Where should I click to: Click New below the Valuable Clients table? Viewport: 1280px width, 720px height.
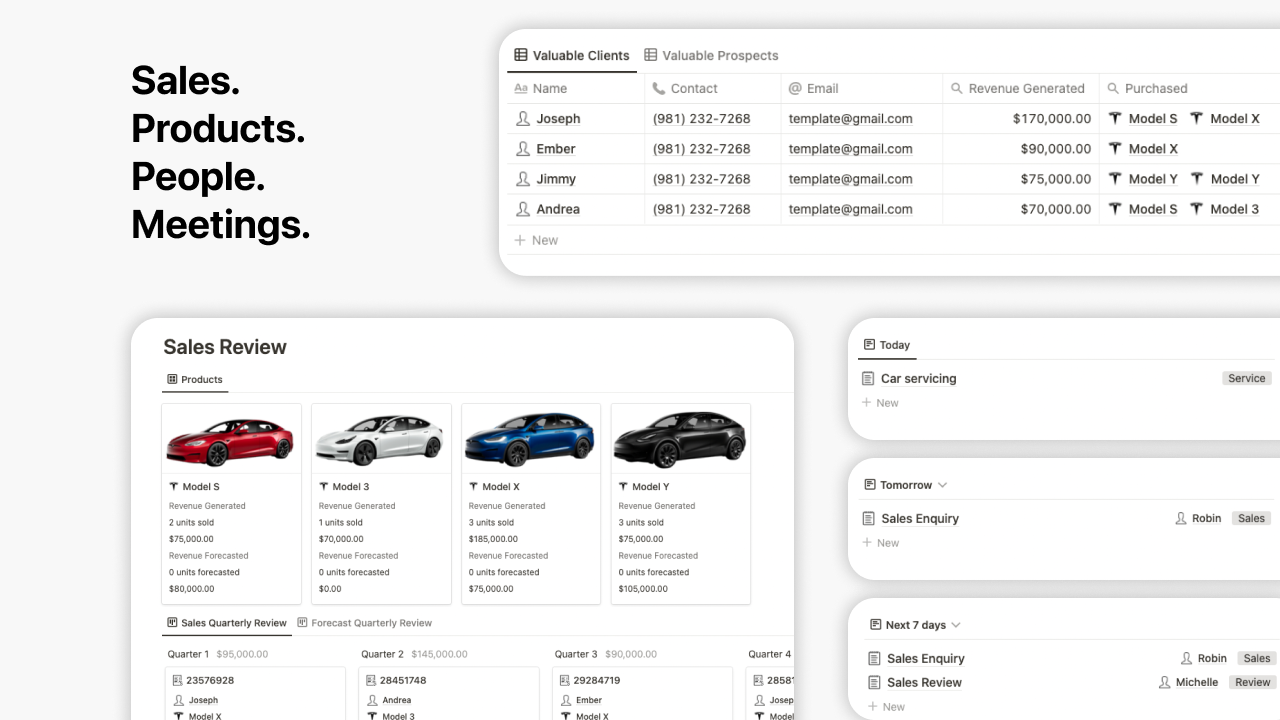click(536, 240)
